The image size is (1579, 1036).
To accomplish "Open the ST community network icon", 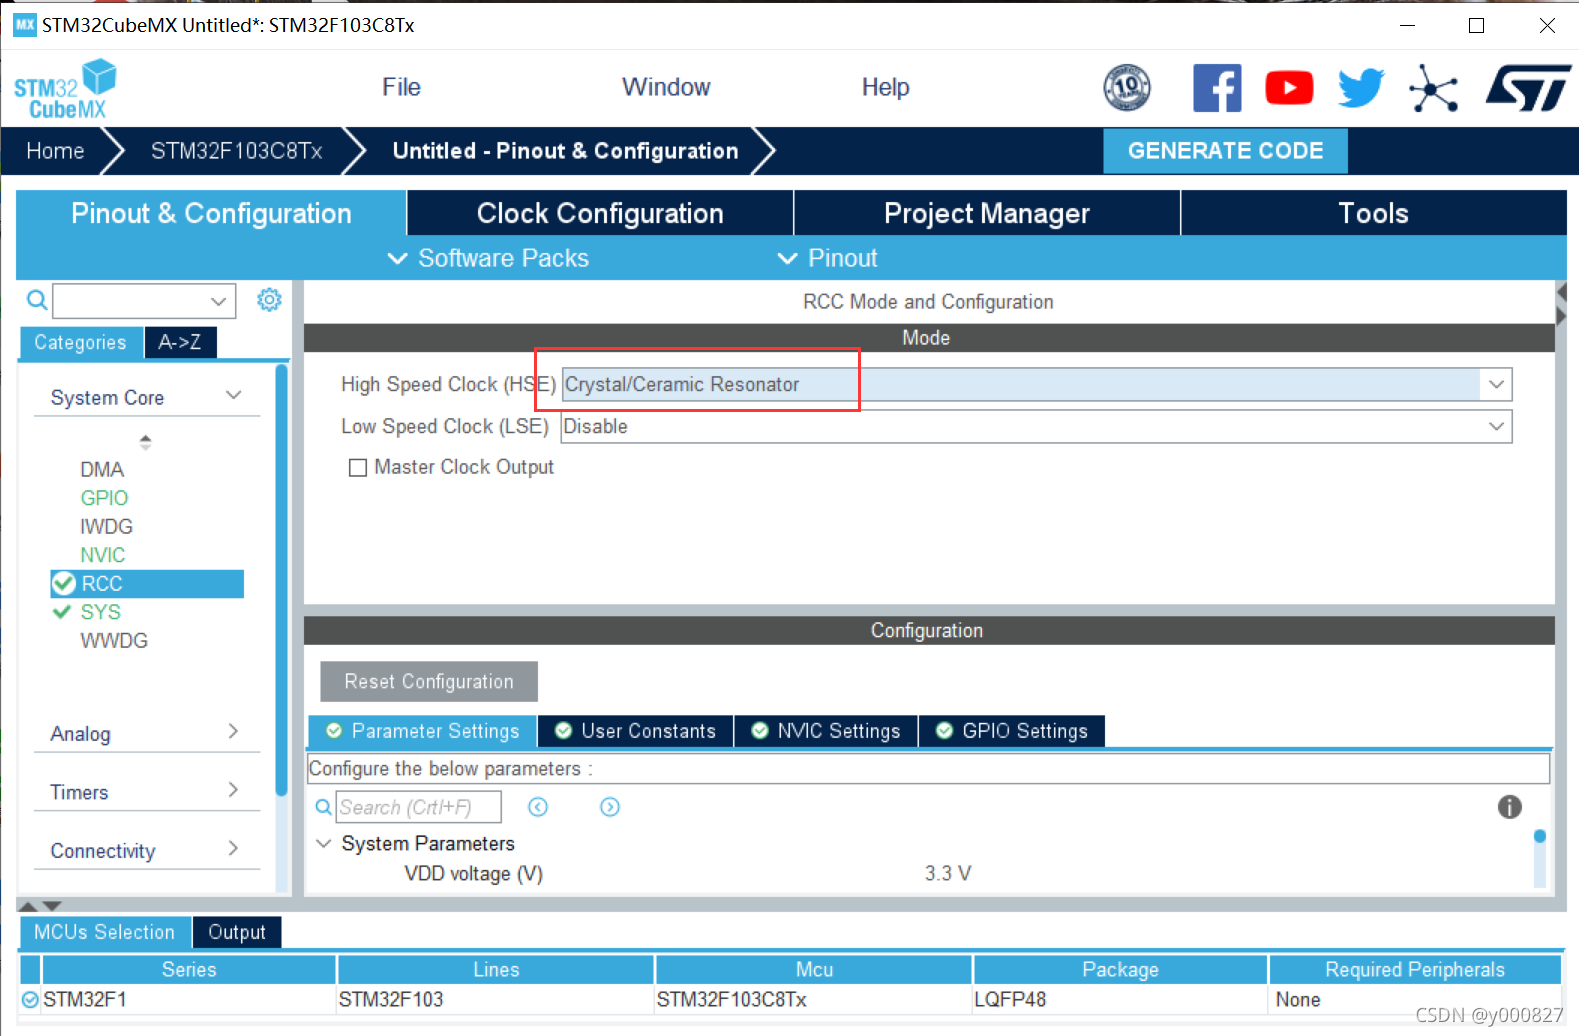I will (x=1434, y=88).
